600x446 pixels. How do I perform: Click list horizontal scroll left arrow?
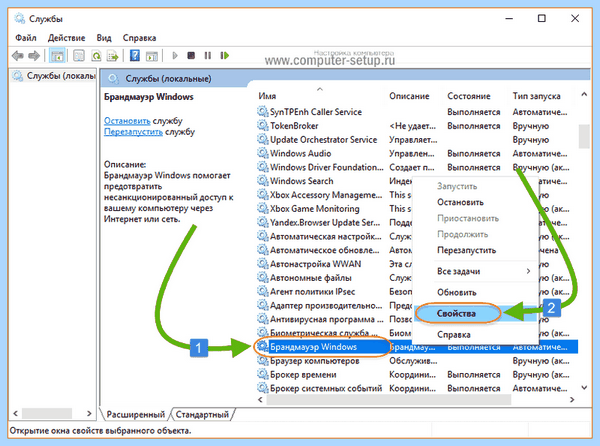pyautogui.click(x=260, y=400)
